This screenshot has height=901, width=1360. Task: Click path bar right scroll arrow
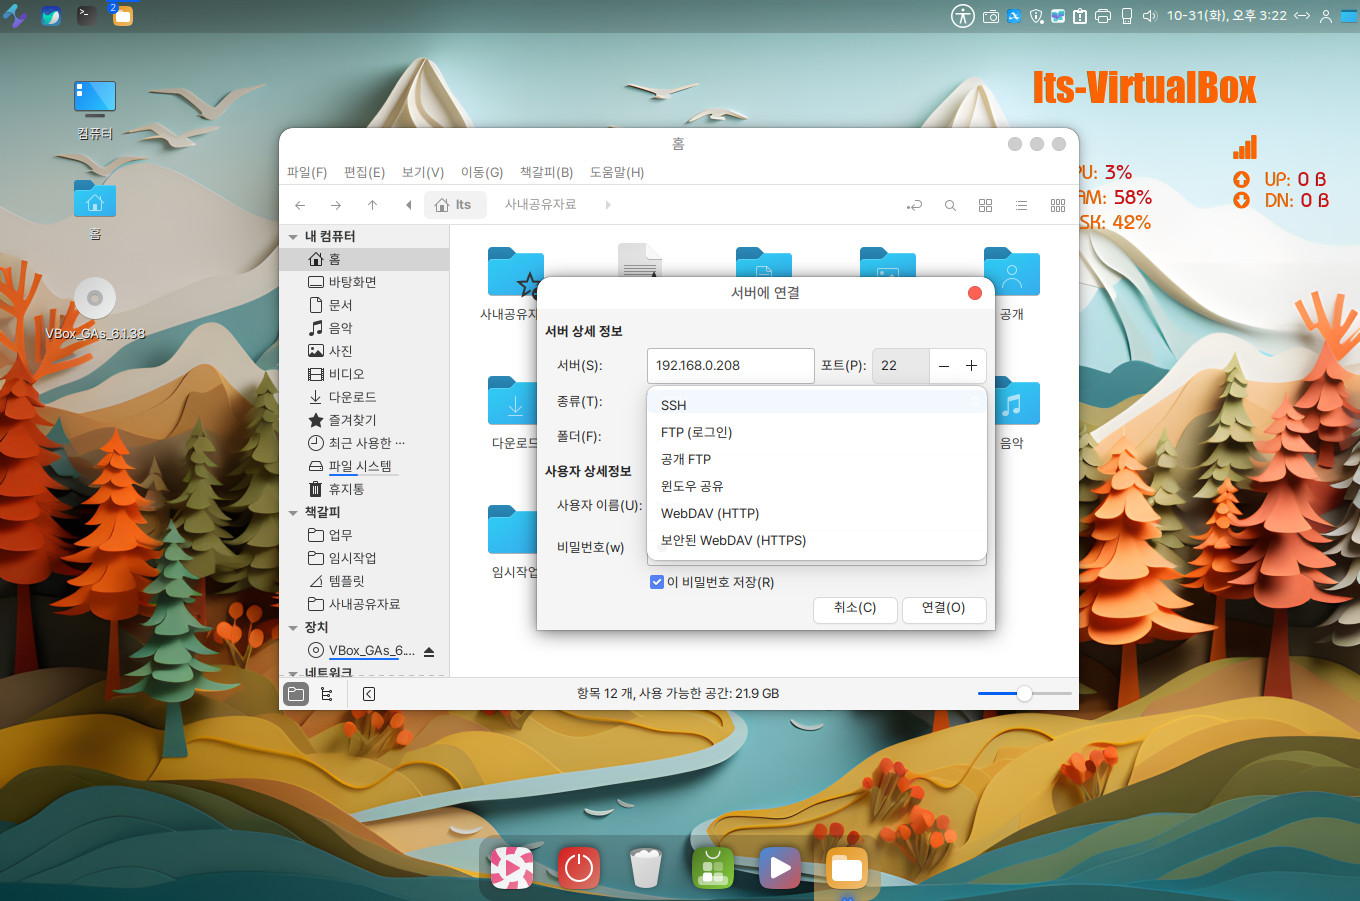pos(608,205)
